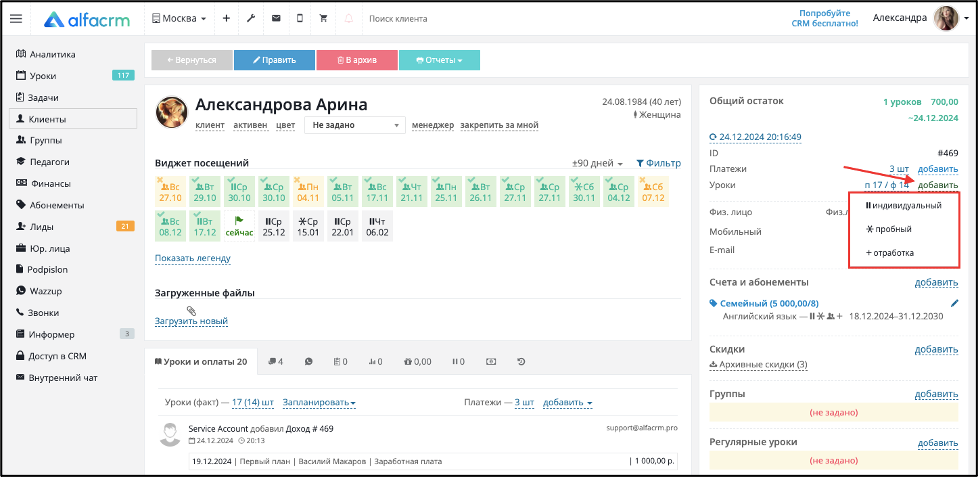Viewport: 979px width, 479px height.
Task: Open the history clock tab
Action: tap(522, 361)
